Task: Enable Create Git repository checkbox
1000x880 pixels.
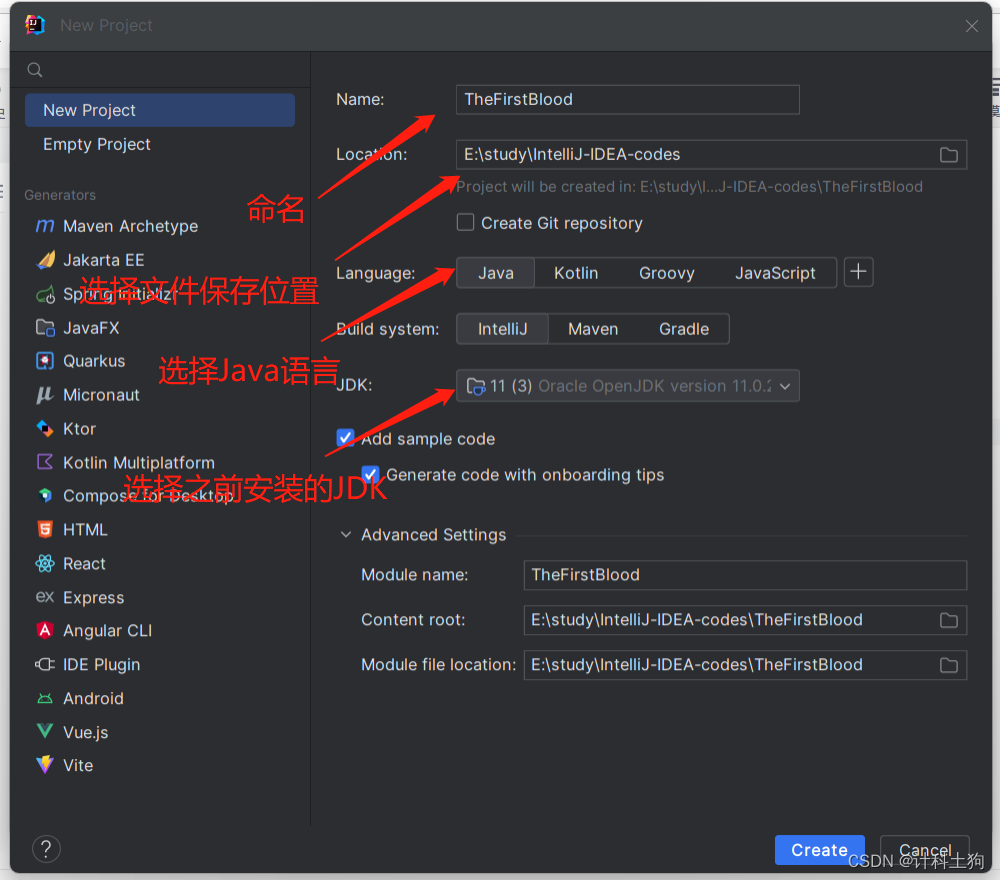Action: (466, 223)
